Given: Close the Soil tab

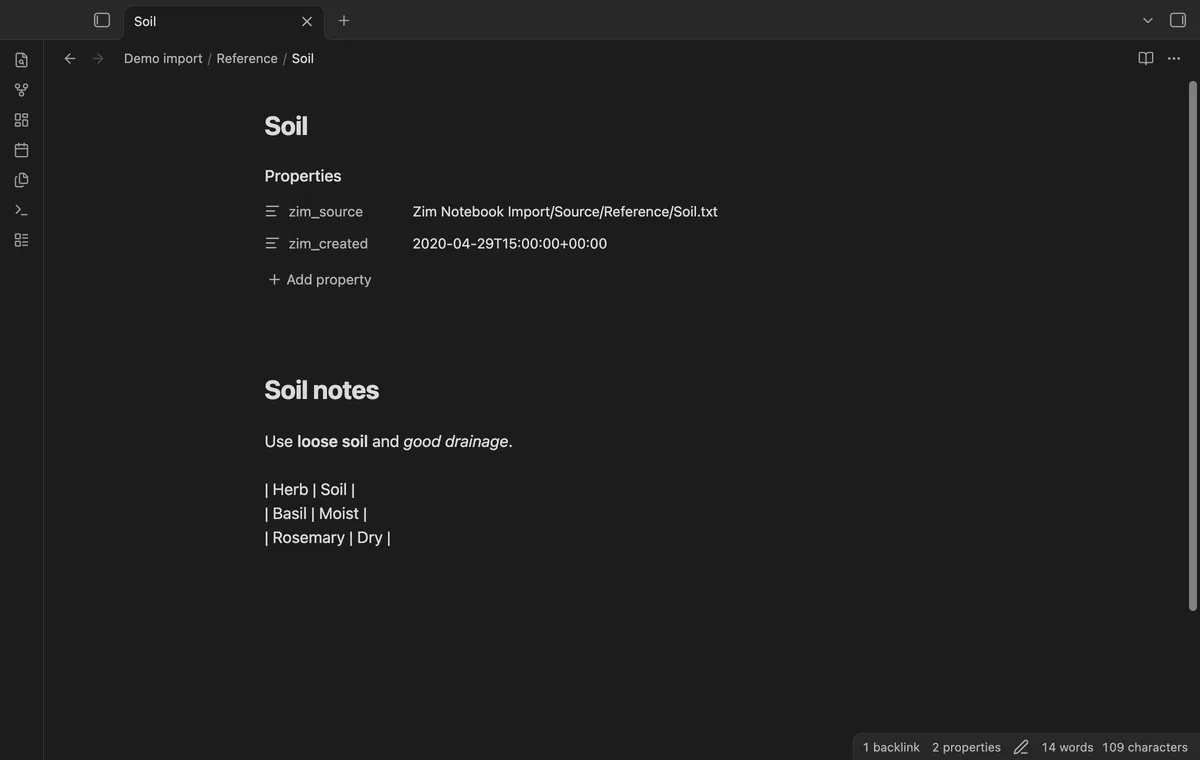Looking at the screenshot, I should (x=307, y=21).
